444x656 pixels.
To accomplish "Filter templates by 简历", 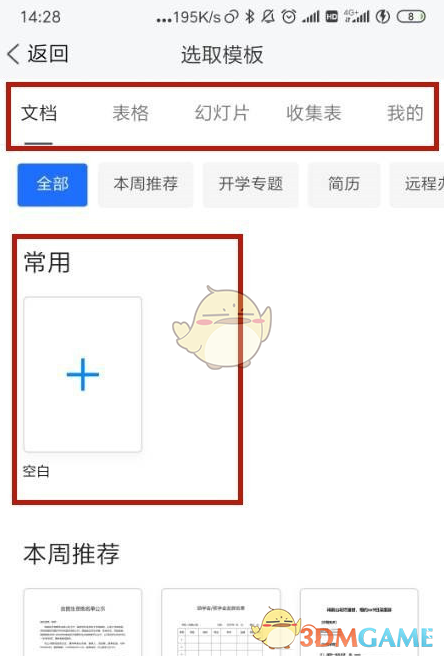I will pos(344,184).
